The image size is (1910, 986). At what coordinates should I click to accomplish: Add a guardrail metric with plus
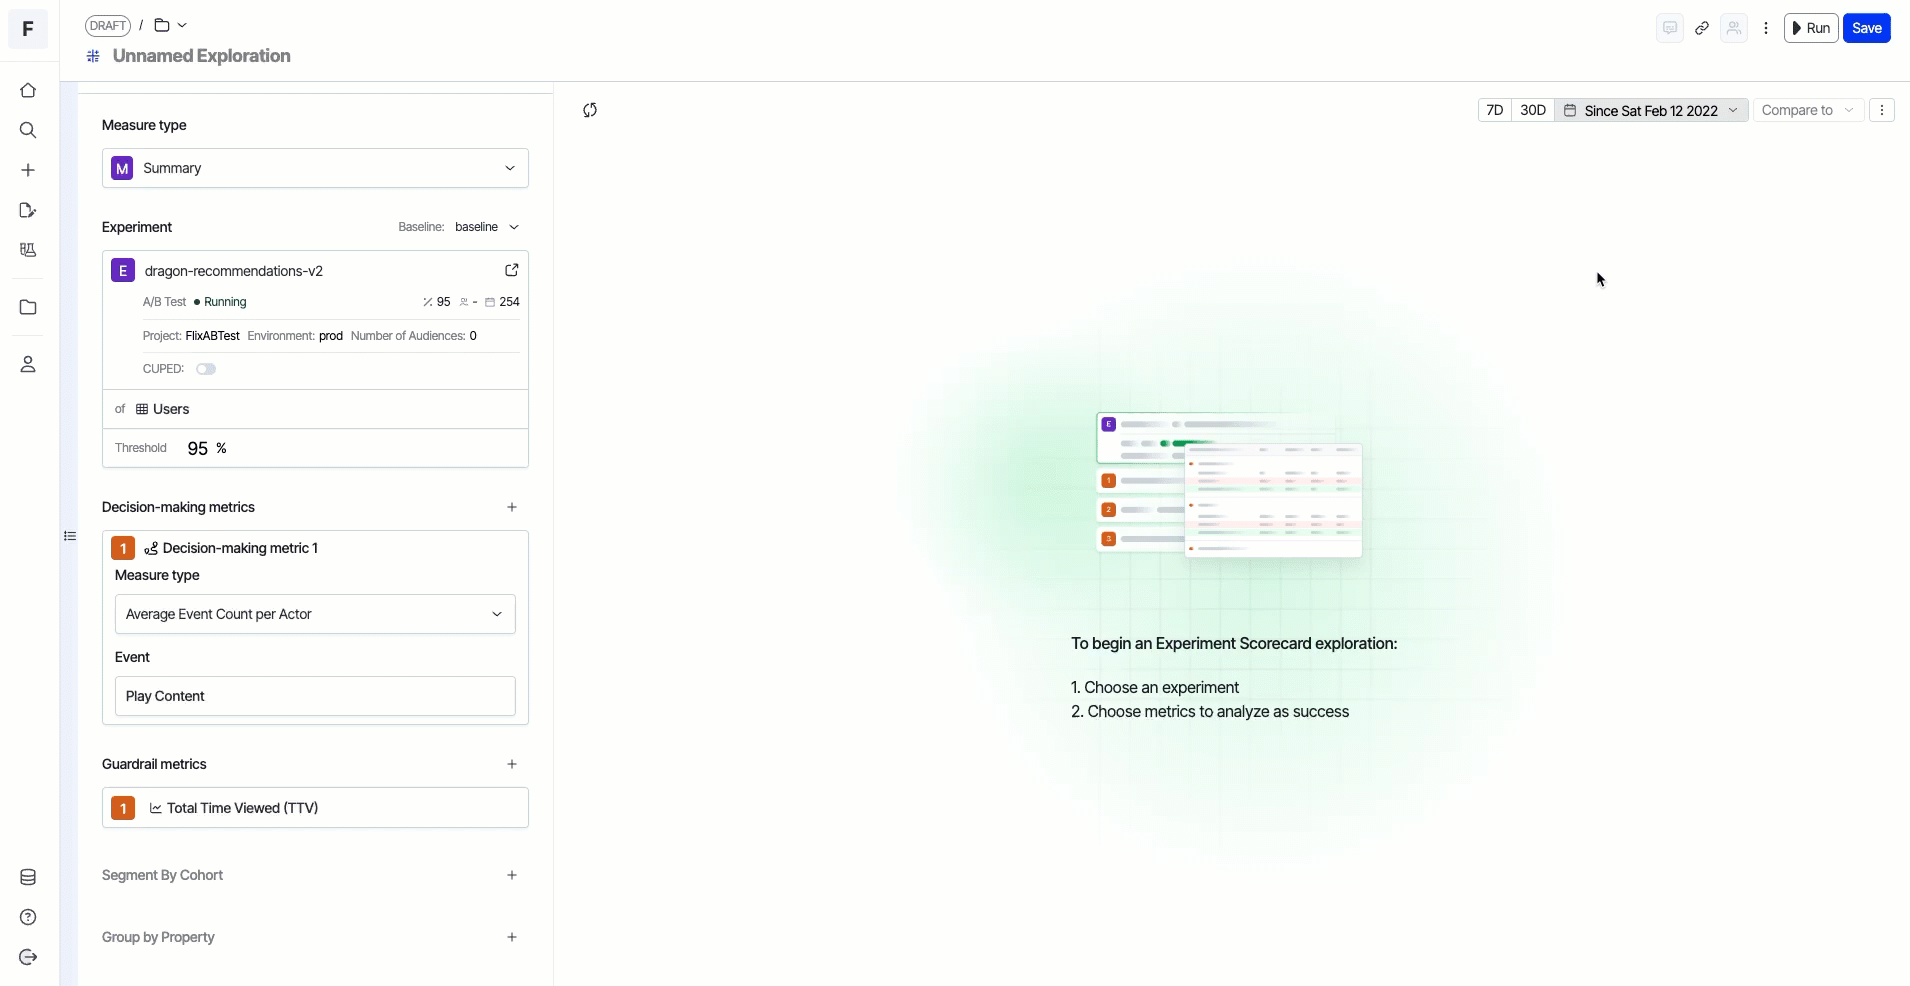(x=512, y=764)
